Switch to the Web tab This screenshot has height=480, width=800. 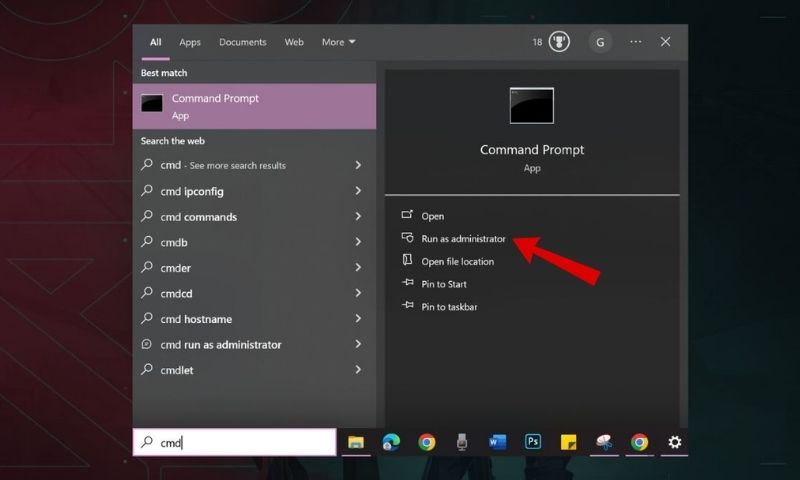pyautogui.click(x=294, y=42)
